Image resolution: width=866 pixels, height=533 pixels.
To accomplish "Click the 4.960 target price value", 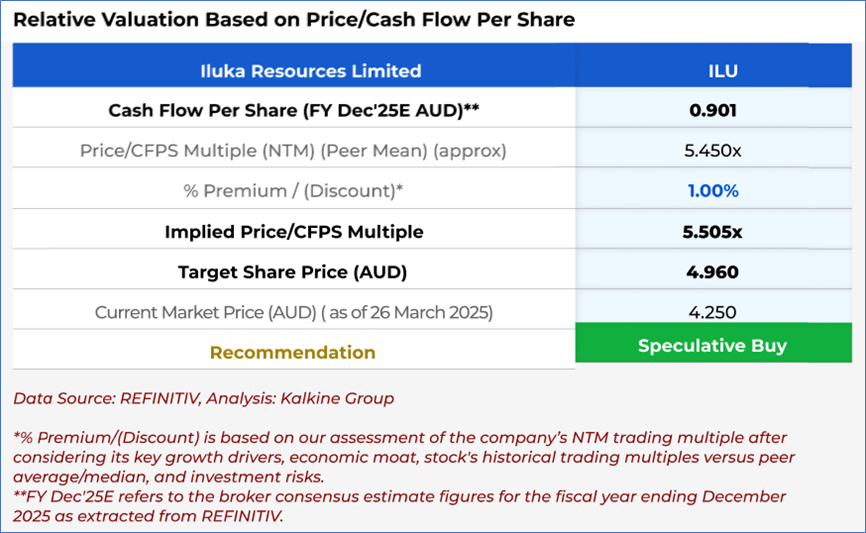I will [712, 272].
